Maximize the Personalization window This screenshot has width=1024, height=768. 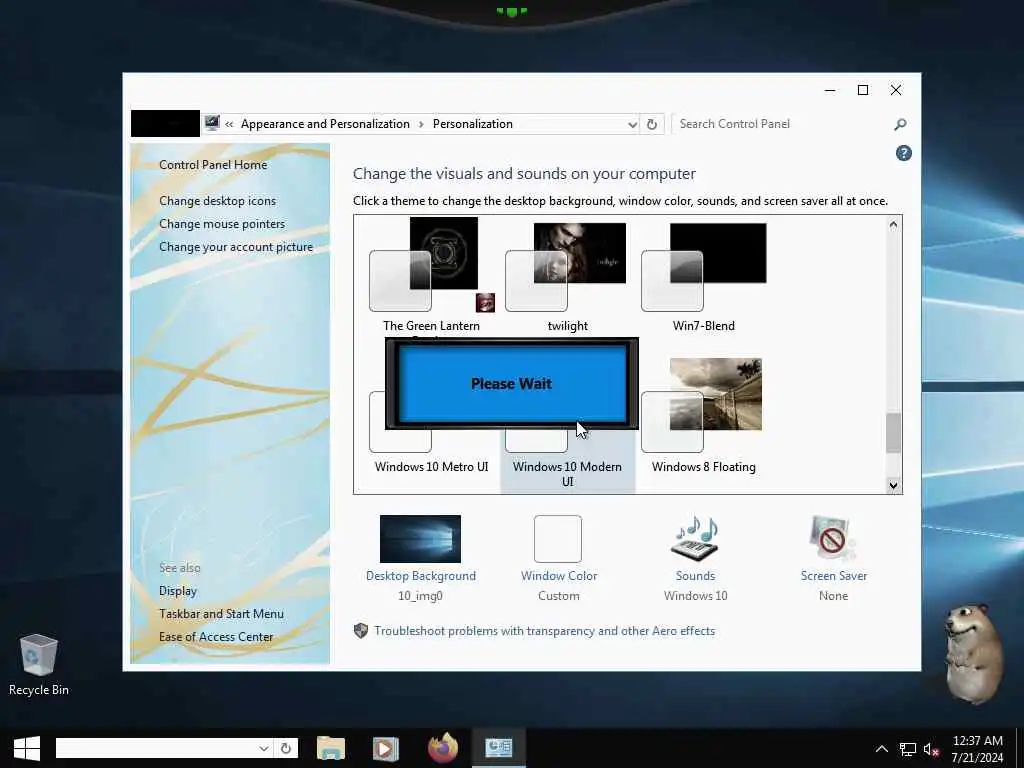click(x=863, y=90)
